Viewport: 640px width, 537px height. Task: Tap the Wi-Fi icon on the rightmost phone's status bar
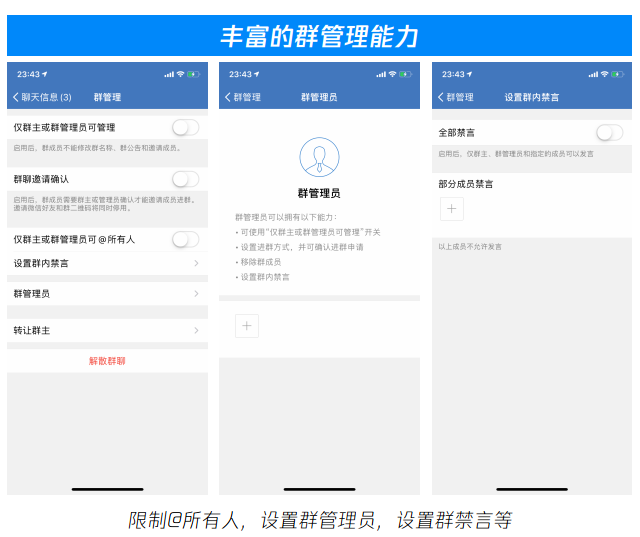point(604,74)
